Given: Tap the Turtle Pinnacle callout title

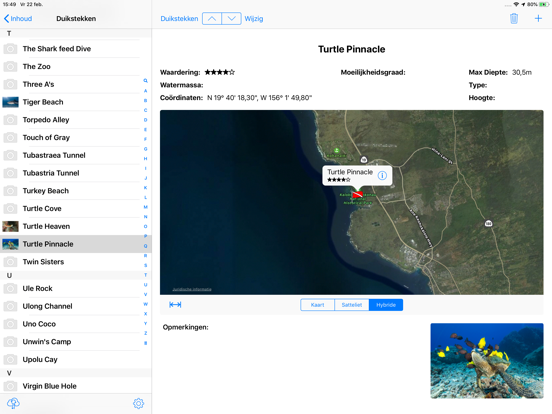Looking at the screenshot, I should 350,172.
